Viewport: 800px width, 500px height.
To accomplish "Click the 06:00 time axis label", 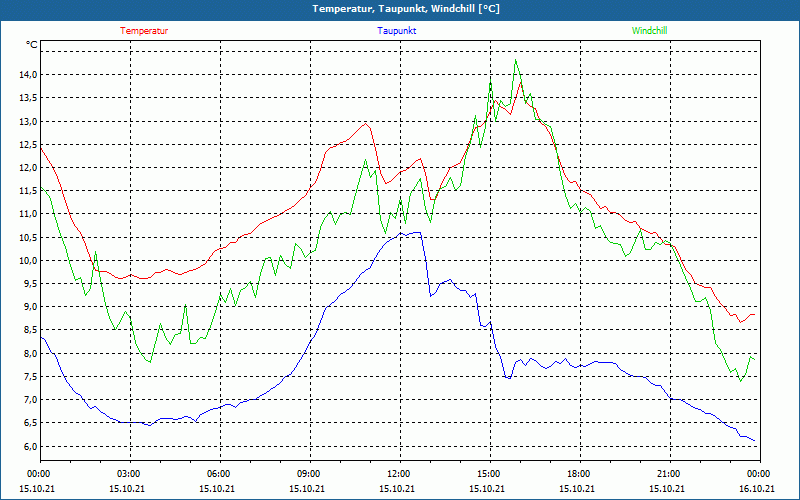I will [219, 474].
